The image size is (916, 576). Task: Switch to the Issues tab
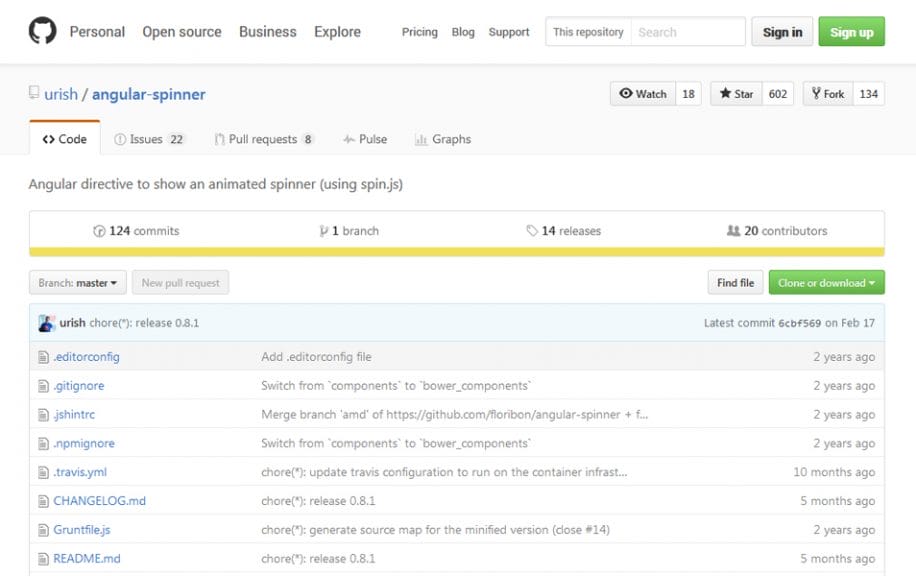tap(150, 139)
